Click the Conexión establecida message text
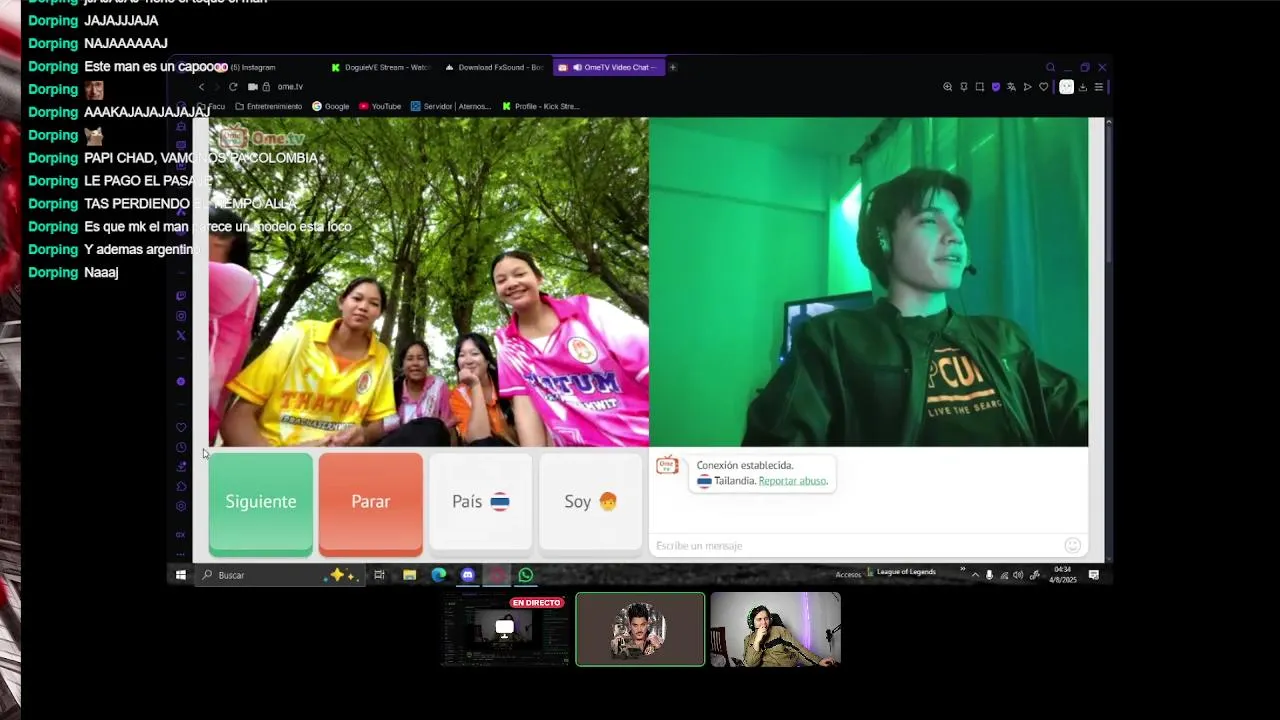 pyautogui.click(x=745, y=465)
